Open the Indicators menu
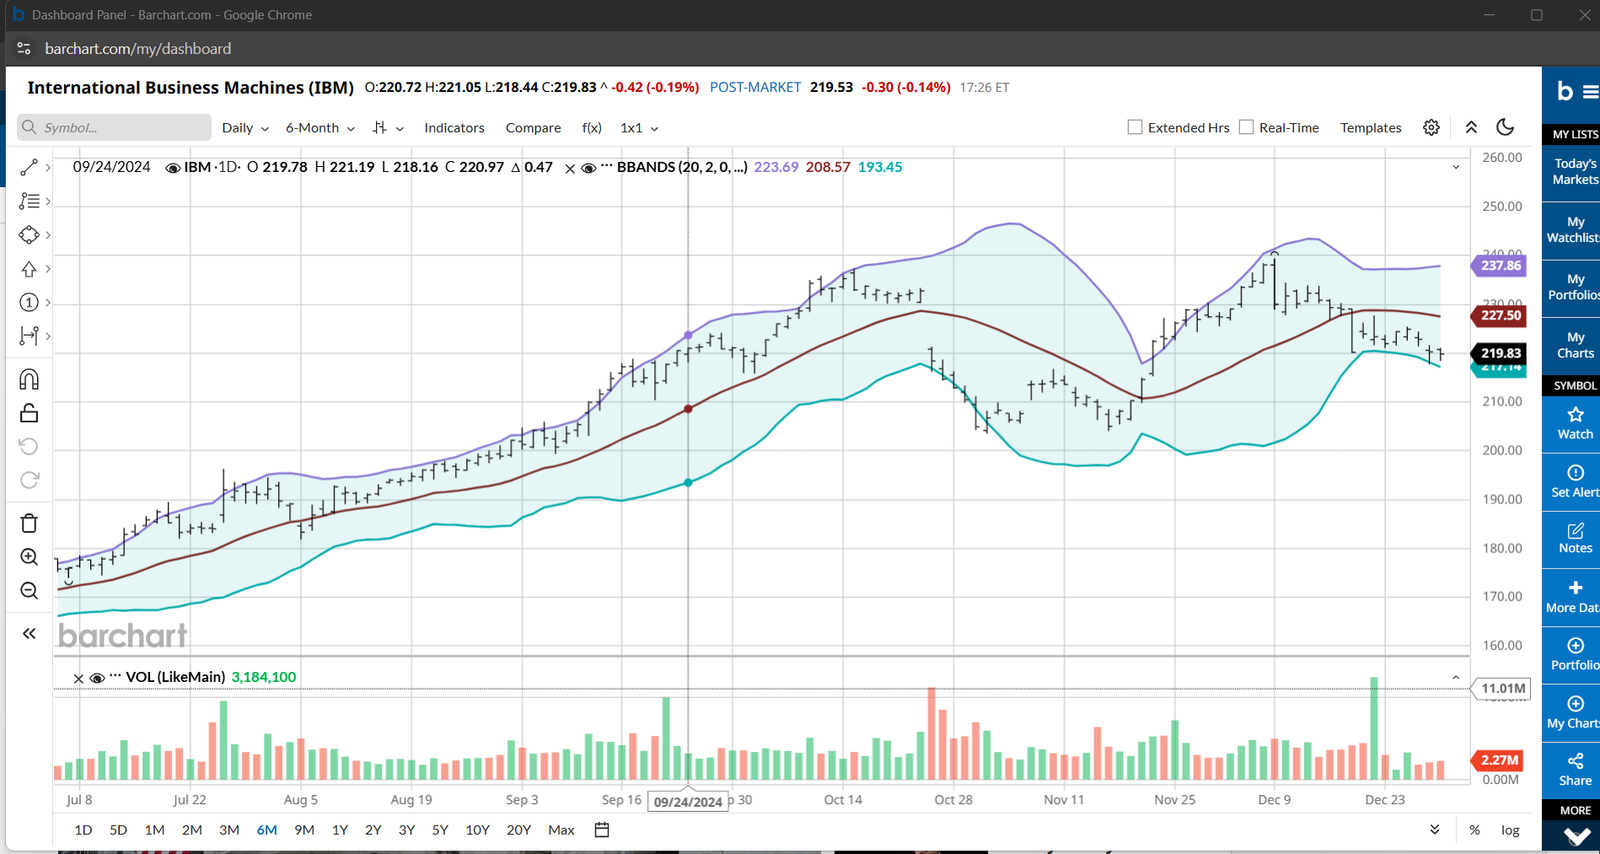The height and width of the screenshot is (854, 1600). coord(454,128)
